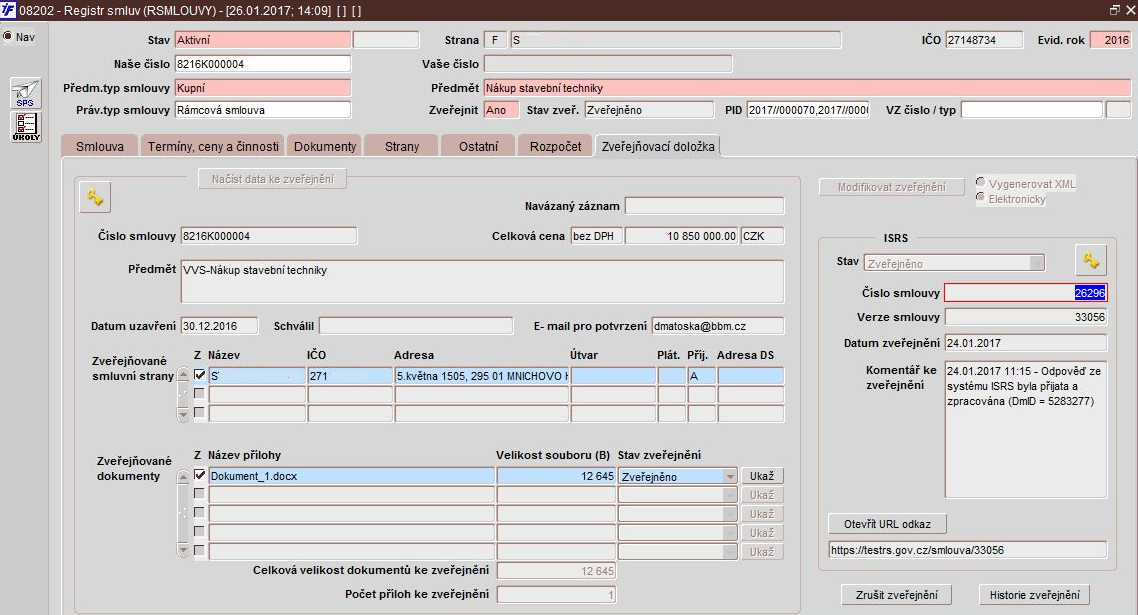Viewport: 1138px width, 615px height.
Task: Click the Předmět field Nákup stavební techniky
Action: click(x=807, y=88)
